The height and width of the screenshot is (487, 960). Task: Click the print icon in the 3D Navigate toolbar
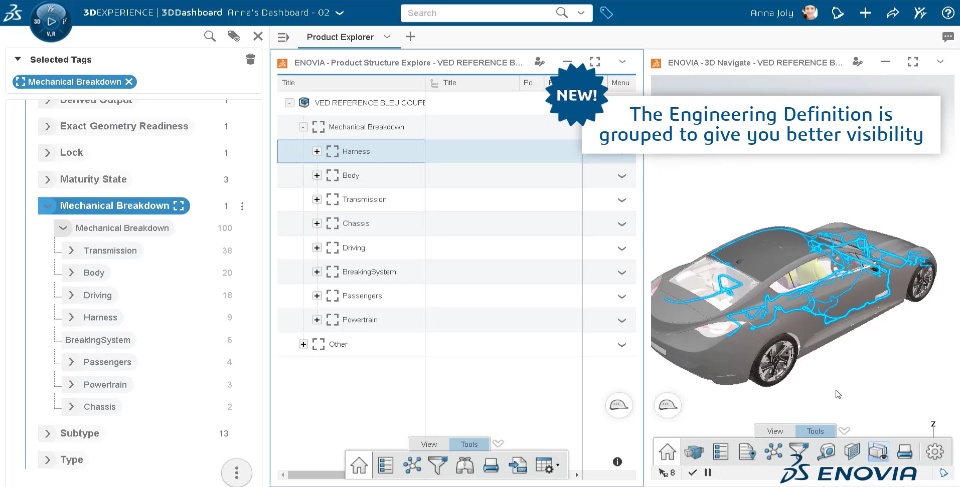tap(905, 452)
